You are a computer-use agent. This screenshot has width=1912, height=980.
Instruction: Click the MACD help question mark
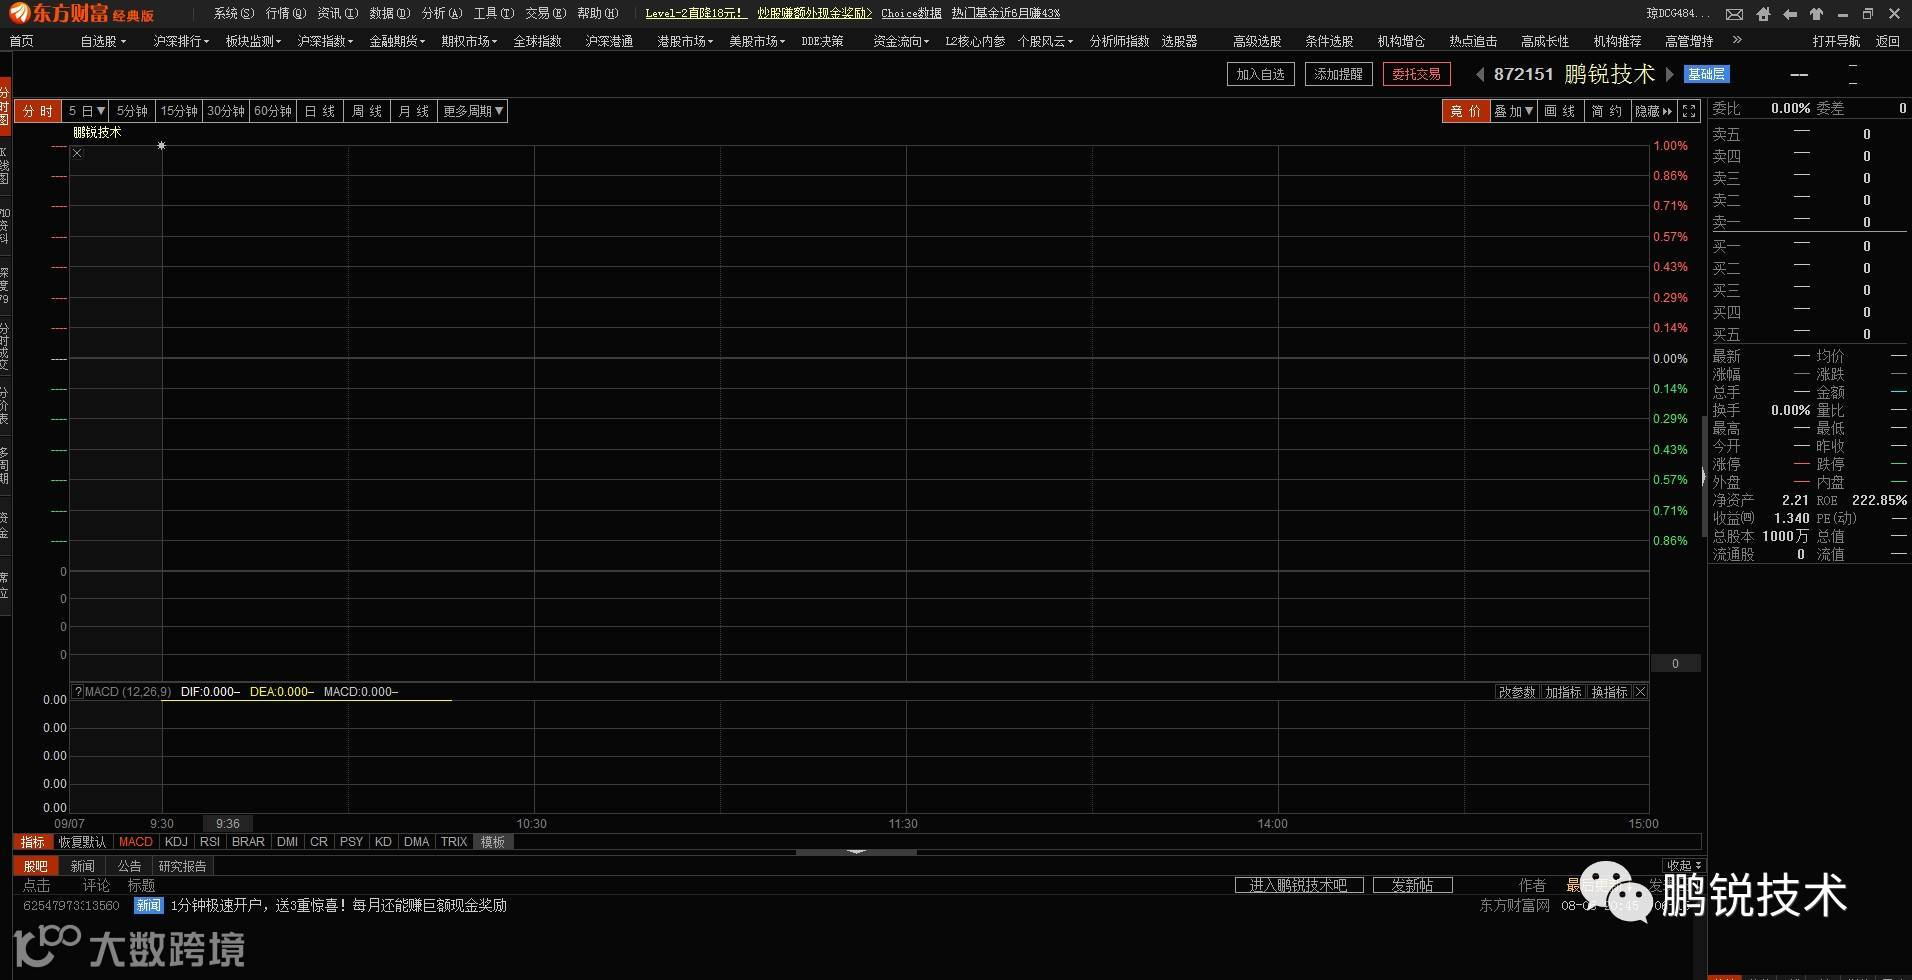point(78,692)
